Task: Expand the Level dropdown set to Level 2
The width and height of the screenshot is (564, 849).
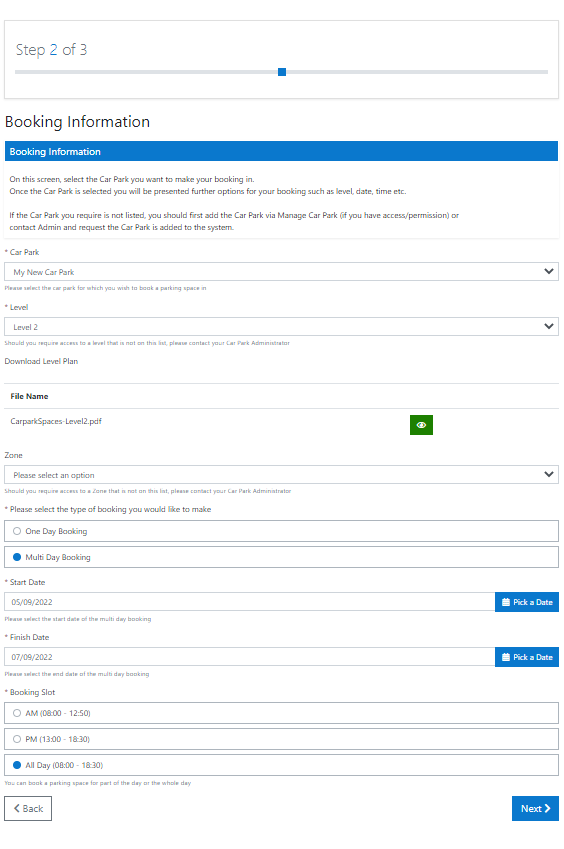Action: tap(281, 327)
